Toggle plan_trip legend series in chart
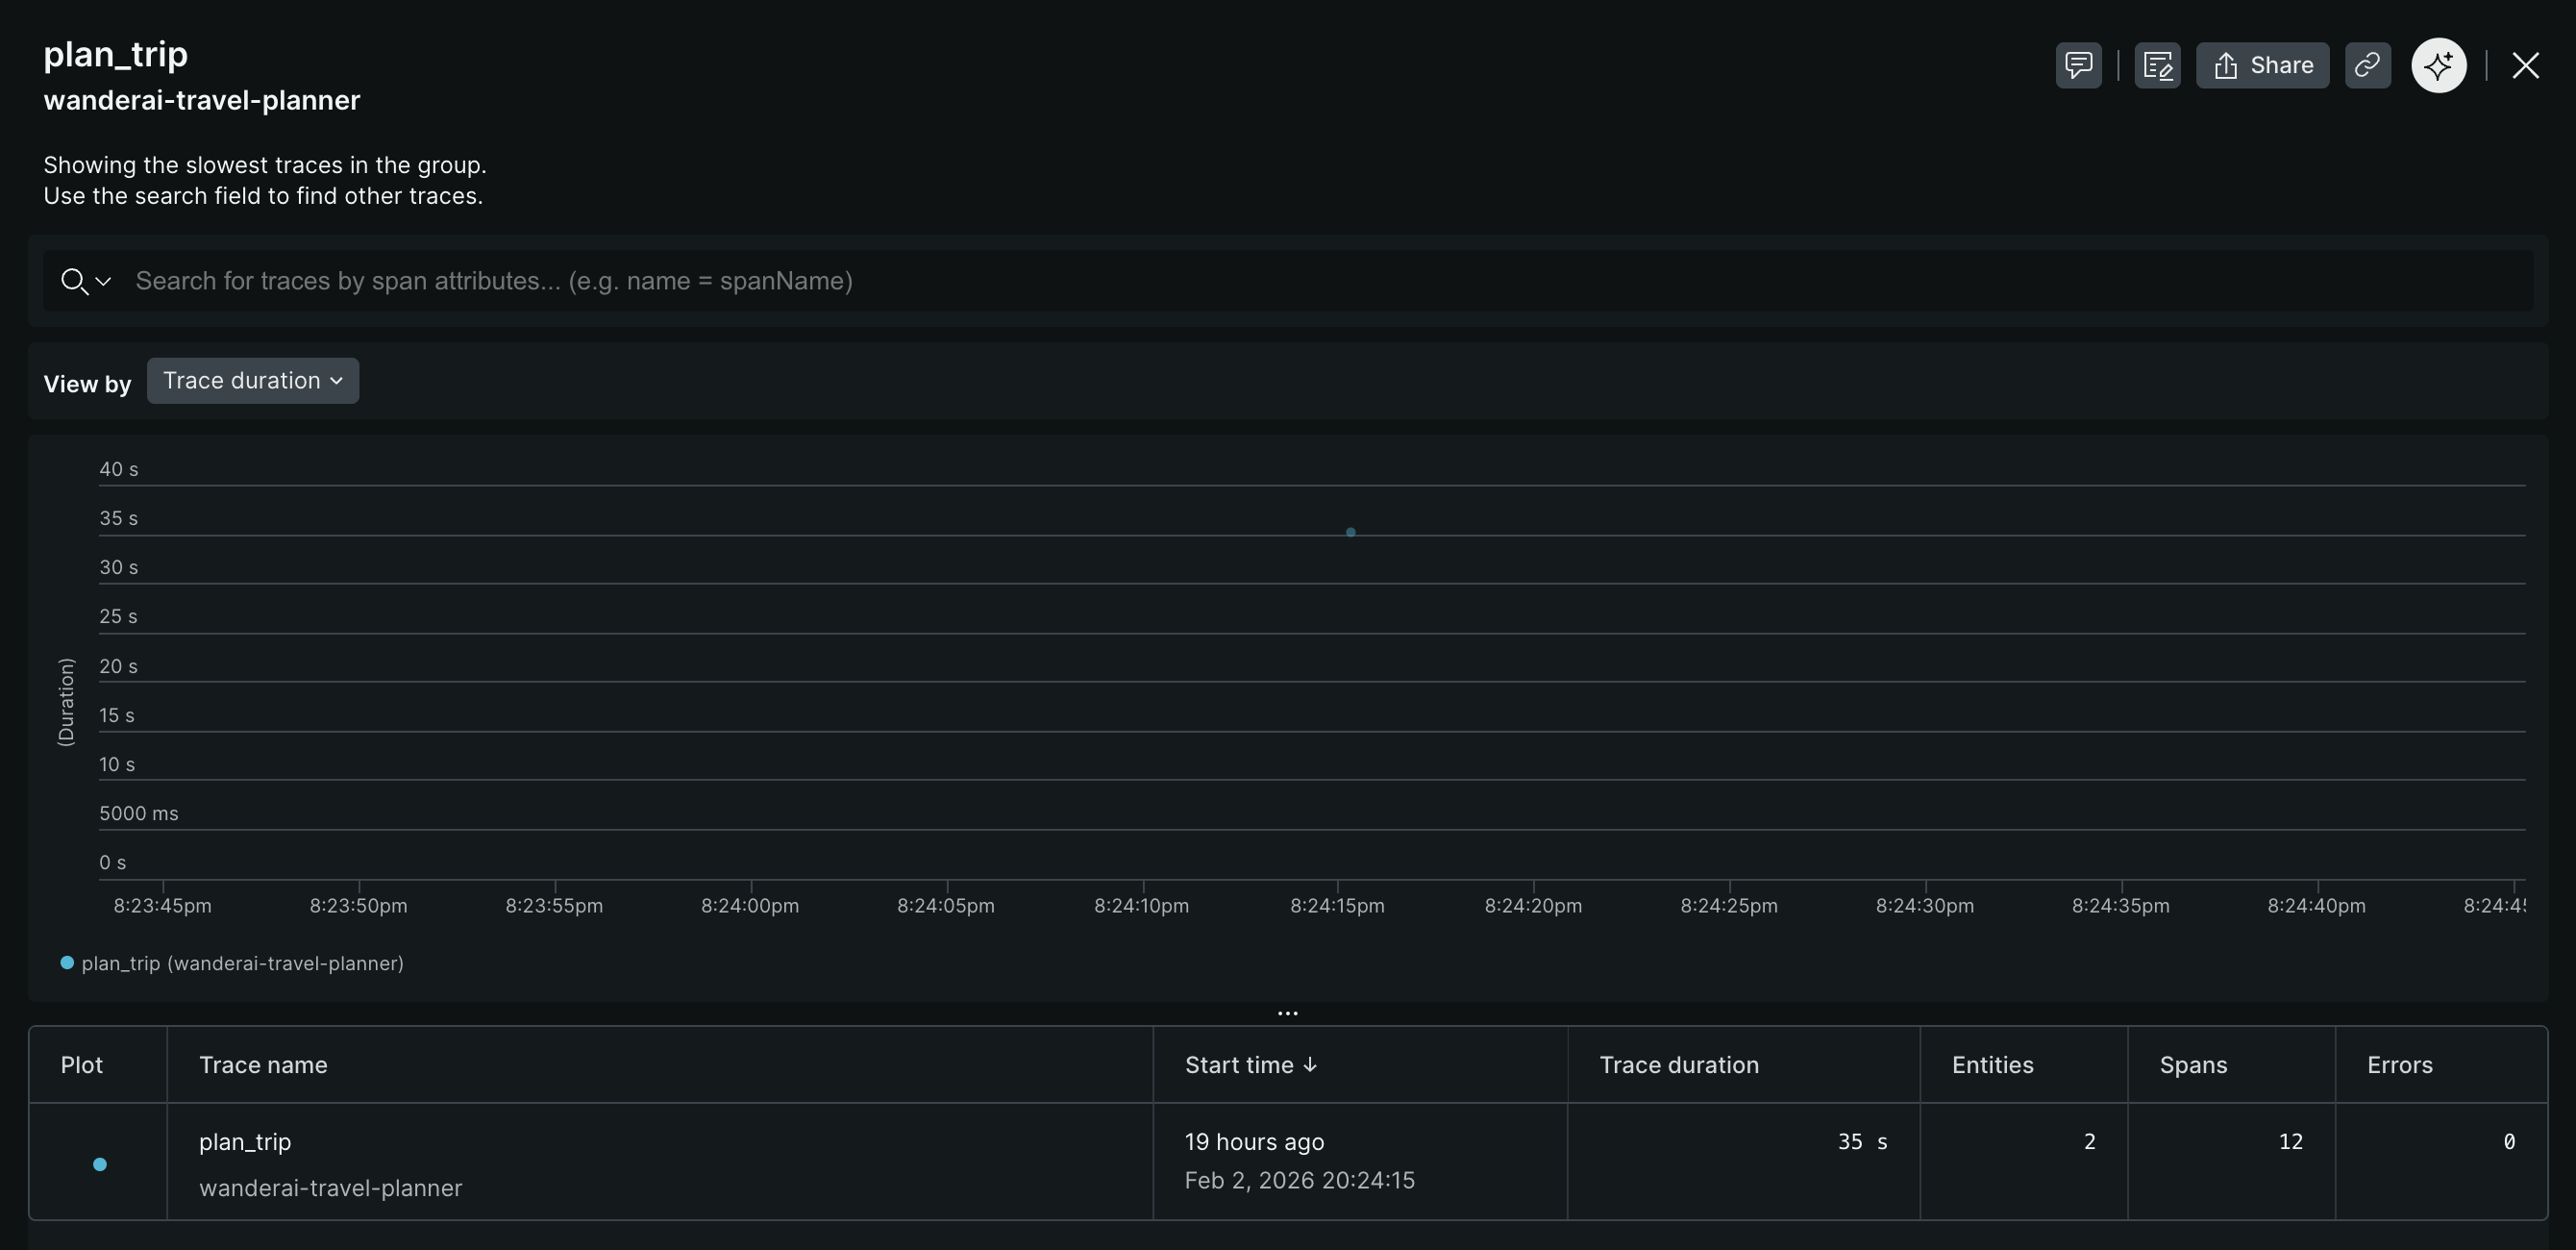The height and width of the screenshot is (1250, 2576). click(x=232, y=963)
